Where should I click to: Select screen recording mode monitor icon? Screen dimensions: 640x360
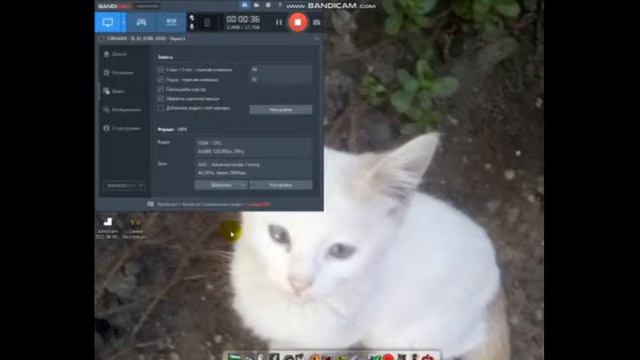click(108, 22)
